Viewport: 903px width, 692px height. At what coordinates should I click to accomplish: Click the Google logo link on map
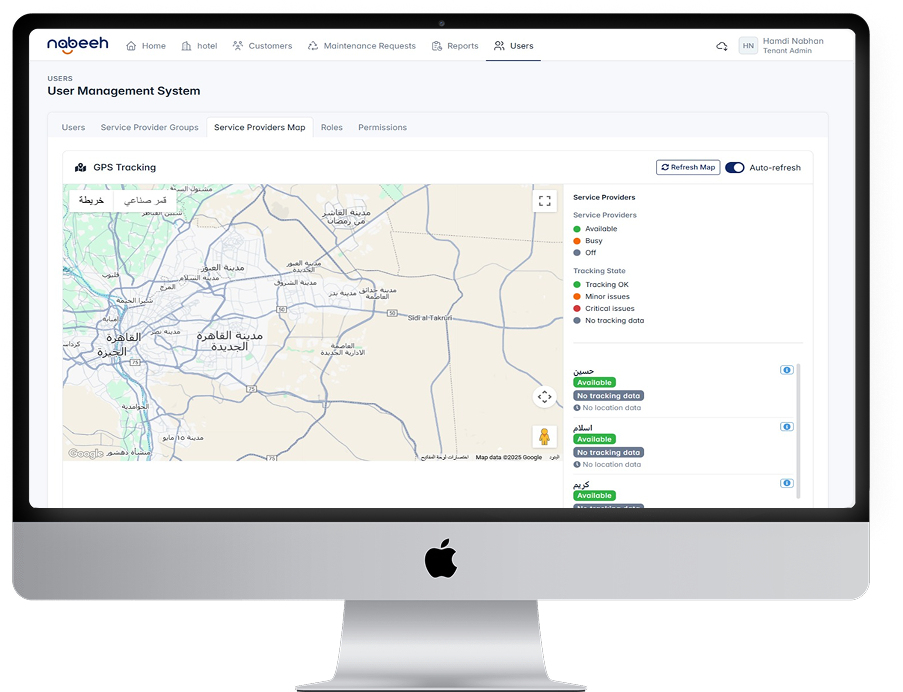[85, 454]
